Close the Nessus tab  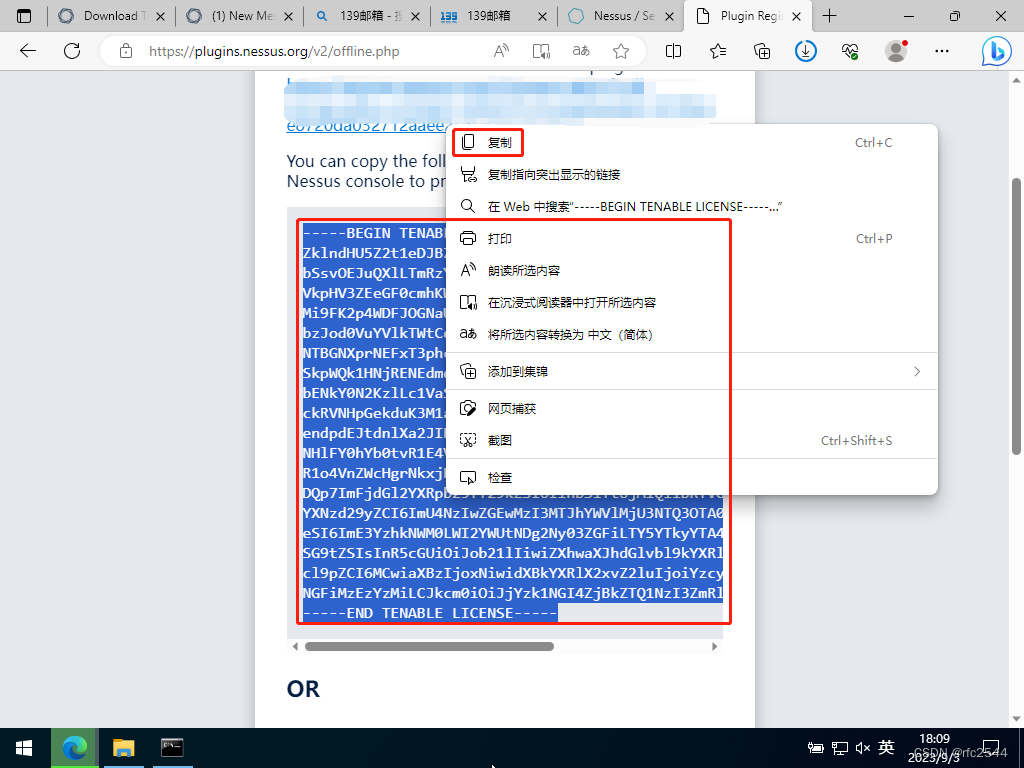[x=669, y=16]
